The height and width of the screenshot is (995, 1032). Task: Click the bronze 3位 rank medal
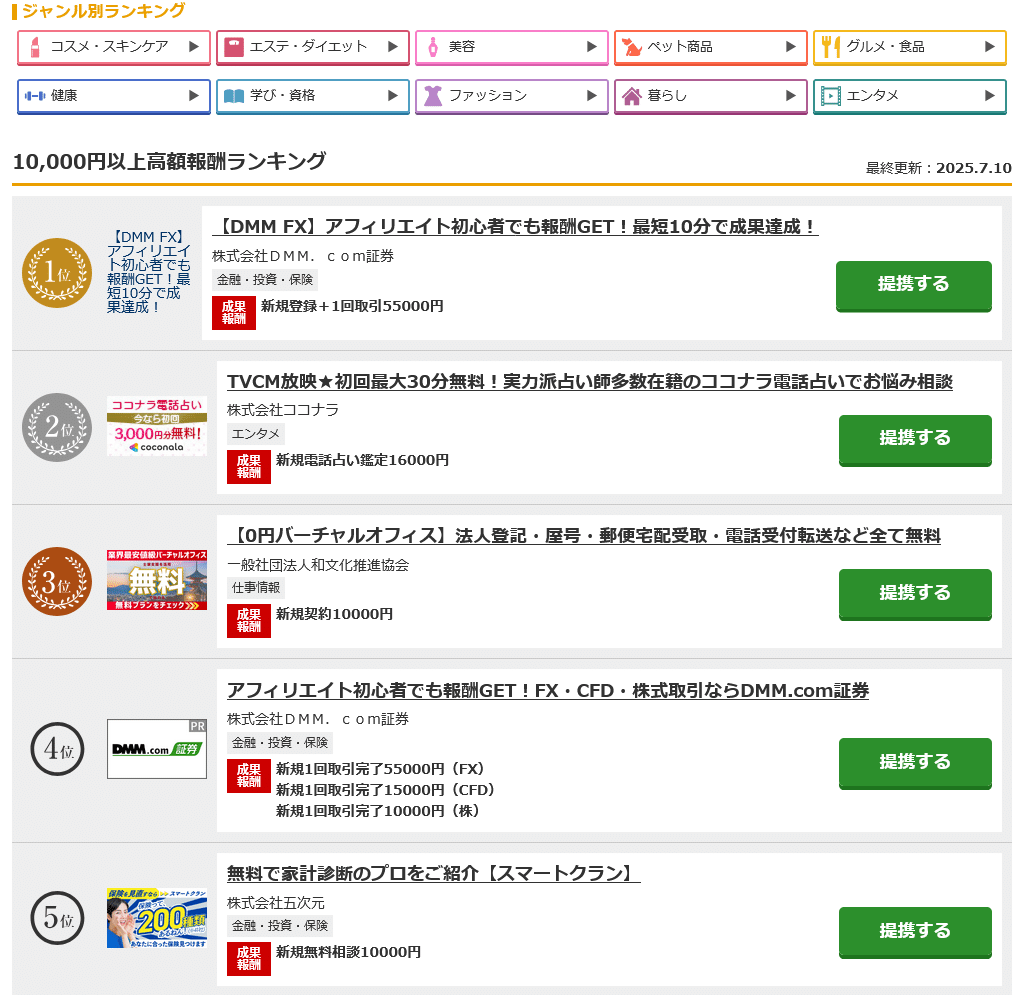(57, 582)
